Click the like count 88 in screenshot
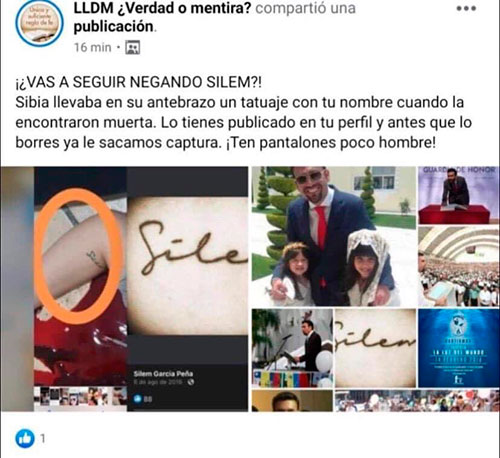500x458 pixels. point(148,399)
